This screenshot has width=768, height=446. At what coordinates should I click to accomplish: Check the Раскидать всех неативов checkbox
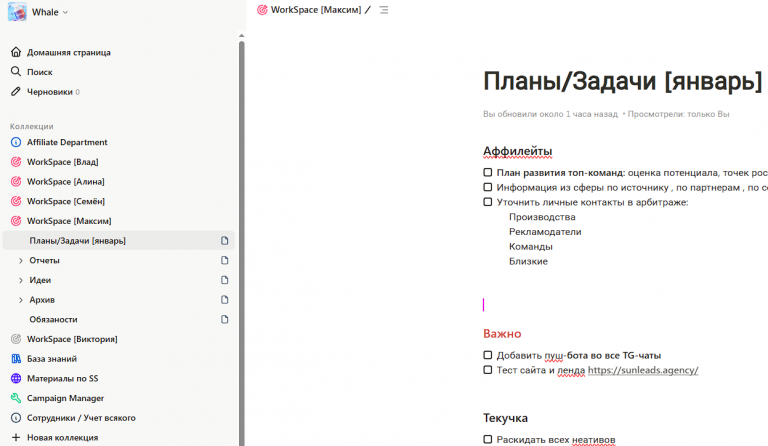[487, 439]
